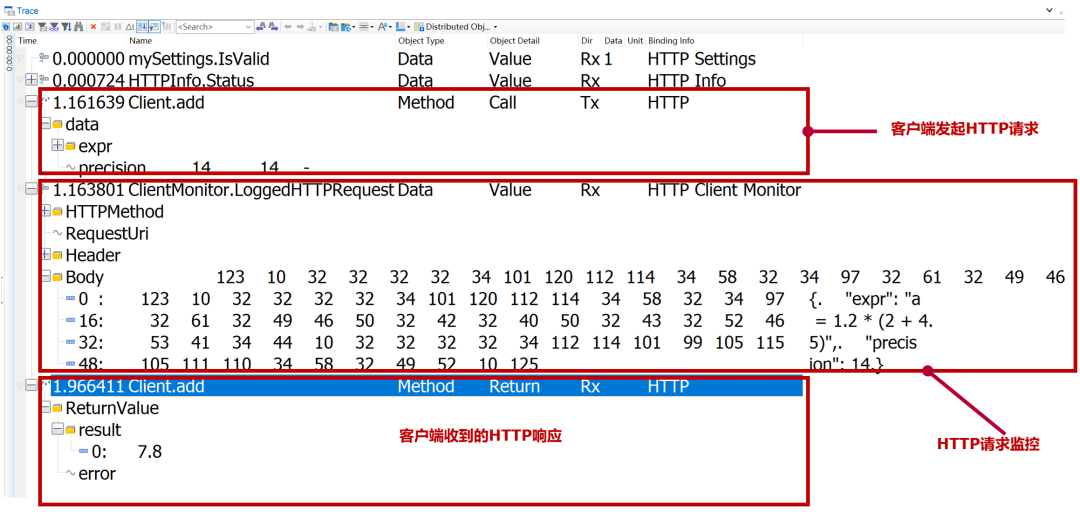
Task: Click the configuration folder toolbar icon
Action: tap(333, 27)
